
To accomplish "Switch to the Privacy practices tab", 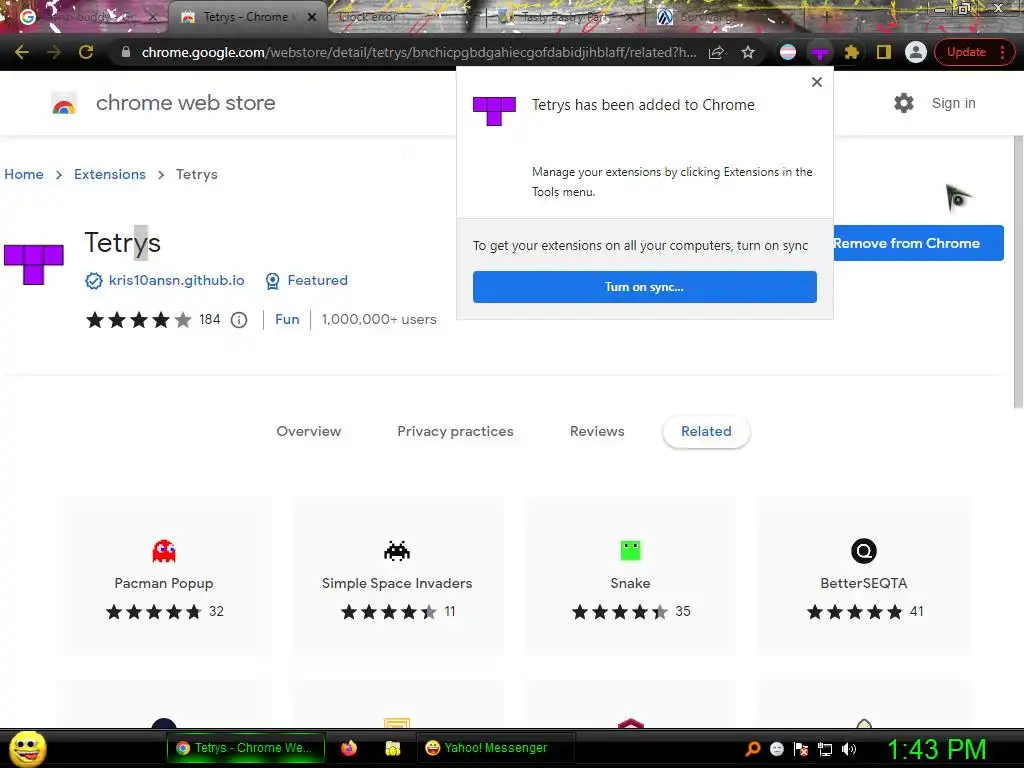I will pos(455,431).
